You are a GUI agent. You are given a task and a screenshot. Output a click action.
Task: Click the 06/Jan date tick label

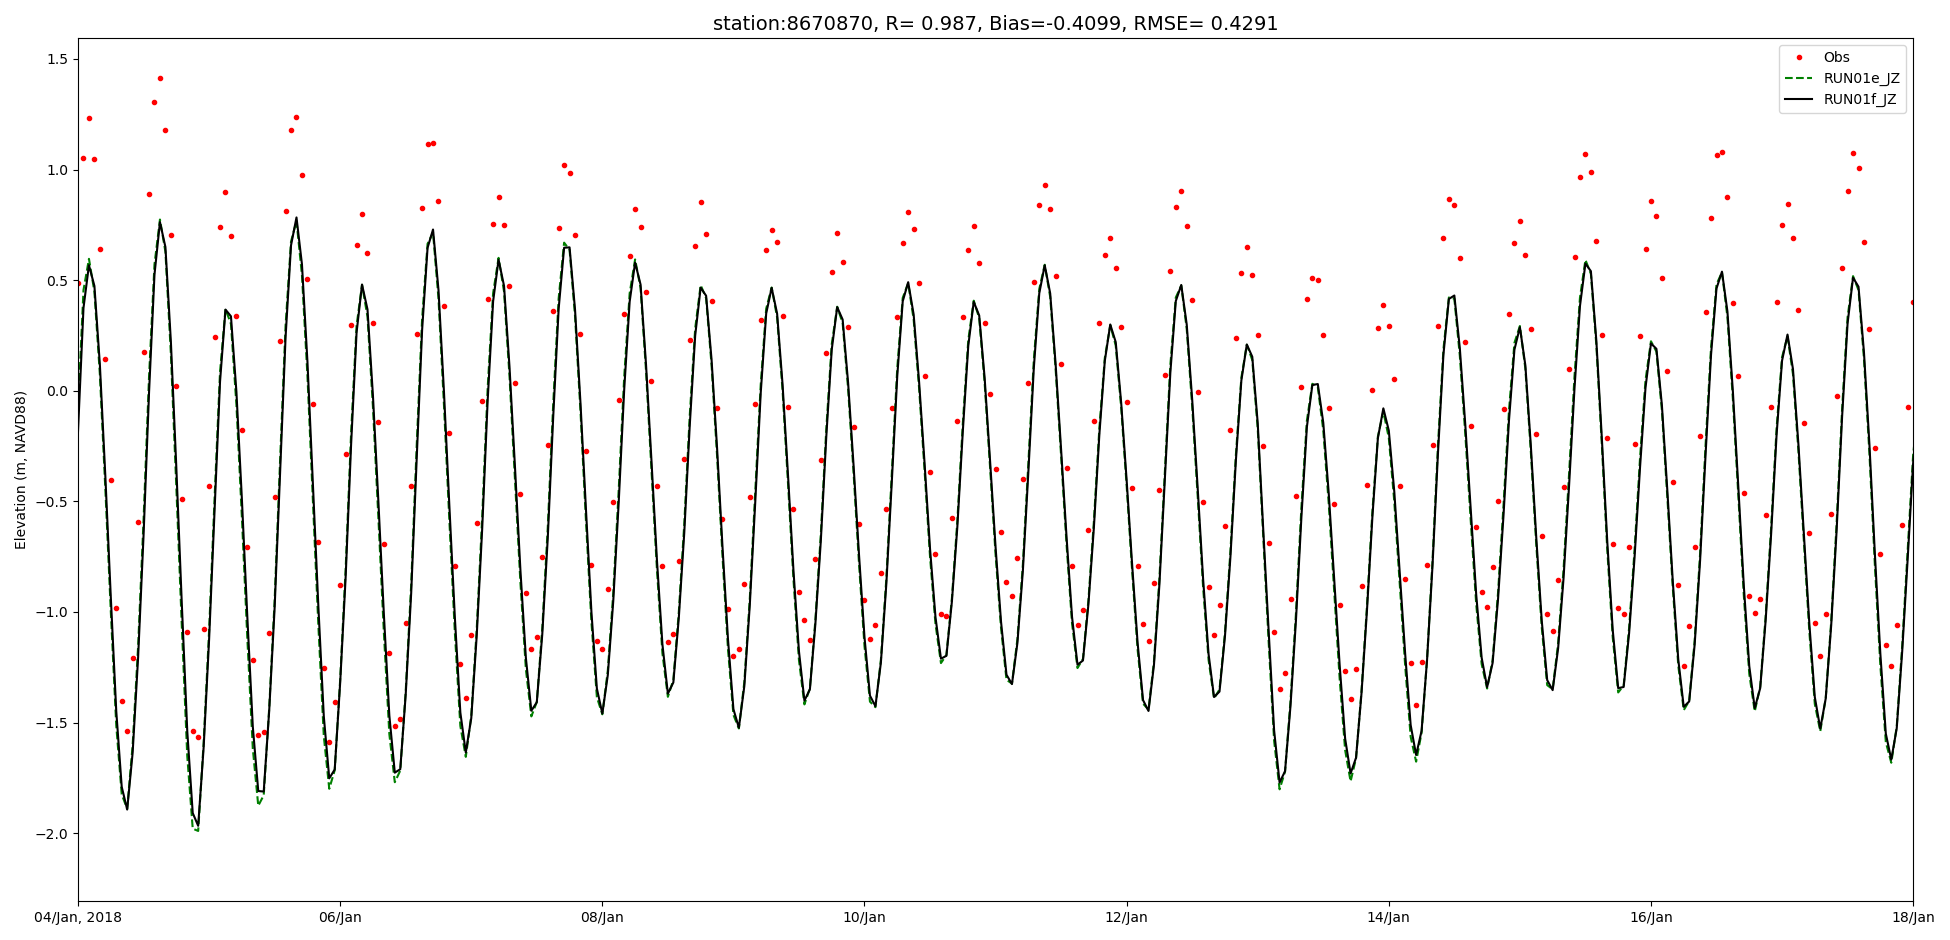pyautogui.click(x=340, y=917)
